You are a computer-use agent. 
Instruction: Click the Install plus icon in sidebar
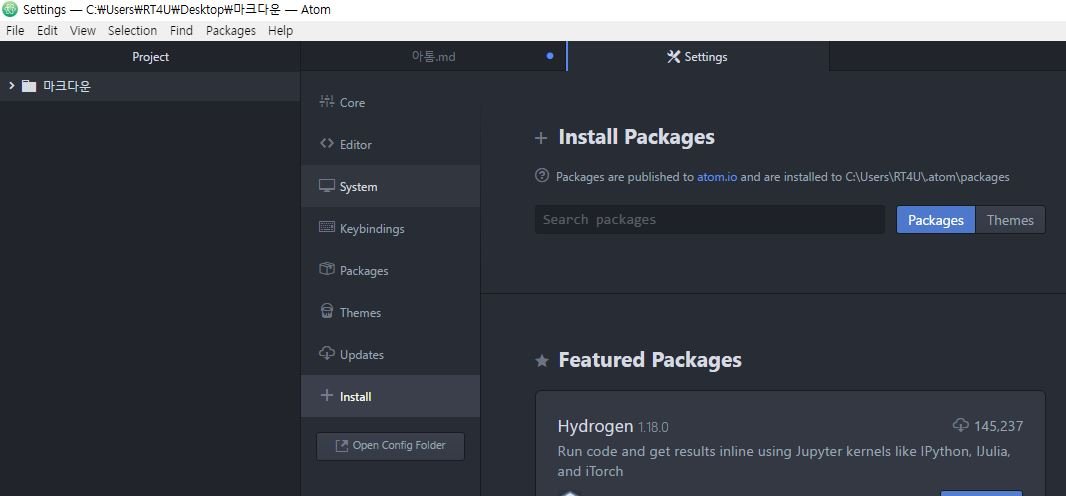coord(326,396)
